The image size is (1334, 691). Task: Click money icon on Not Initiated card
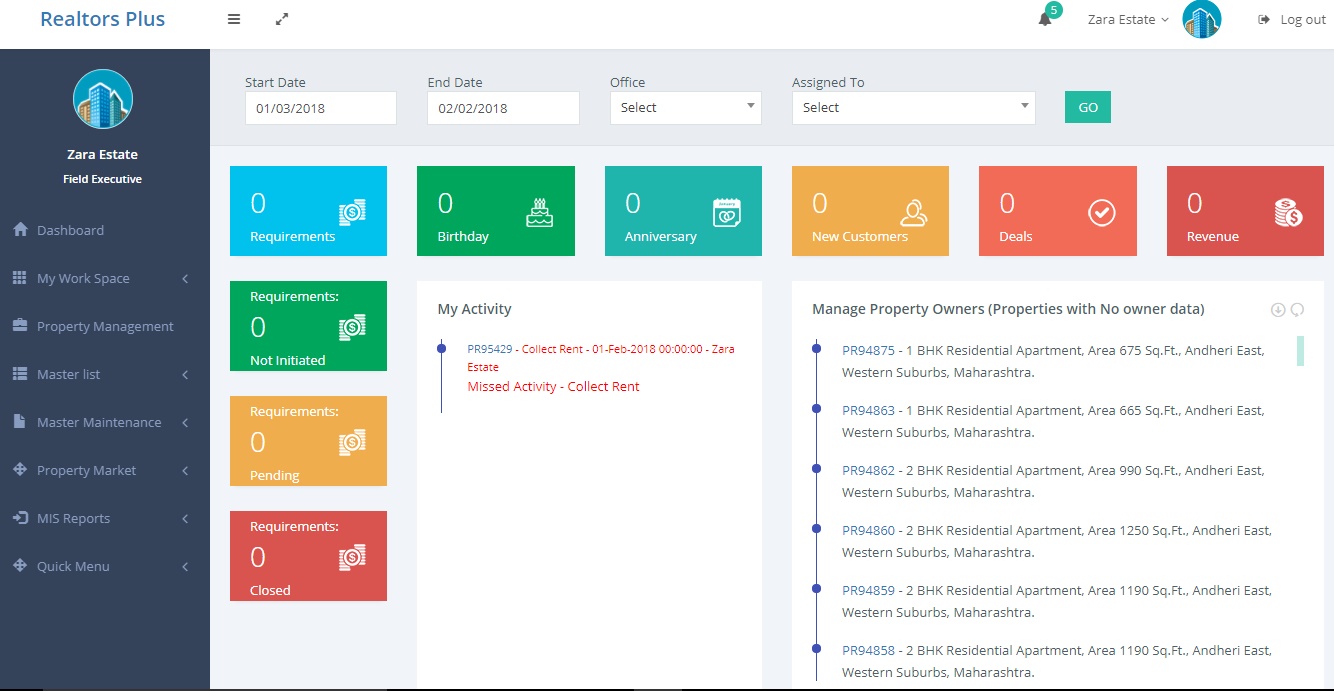point(352,326)
